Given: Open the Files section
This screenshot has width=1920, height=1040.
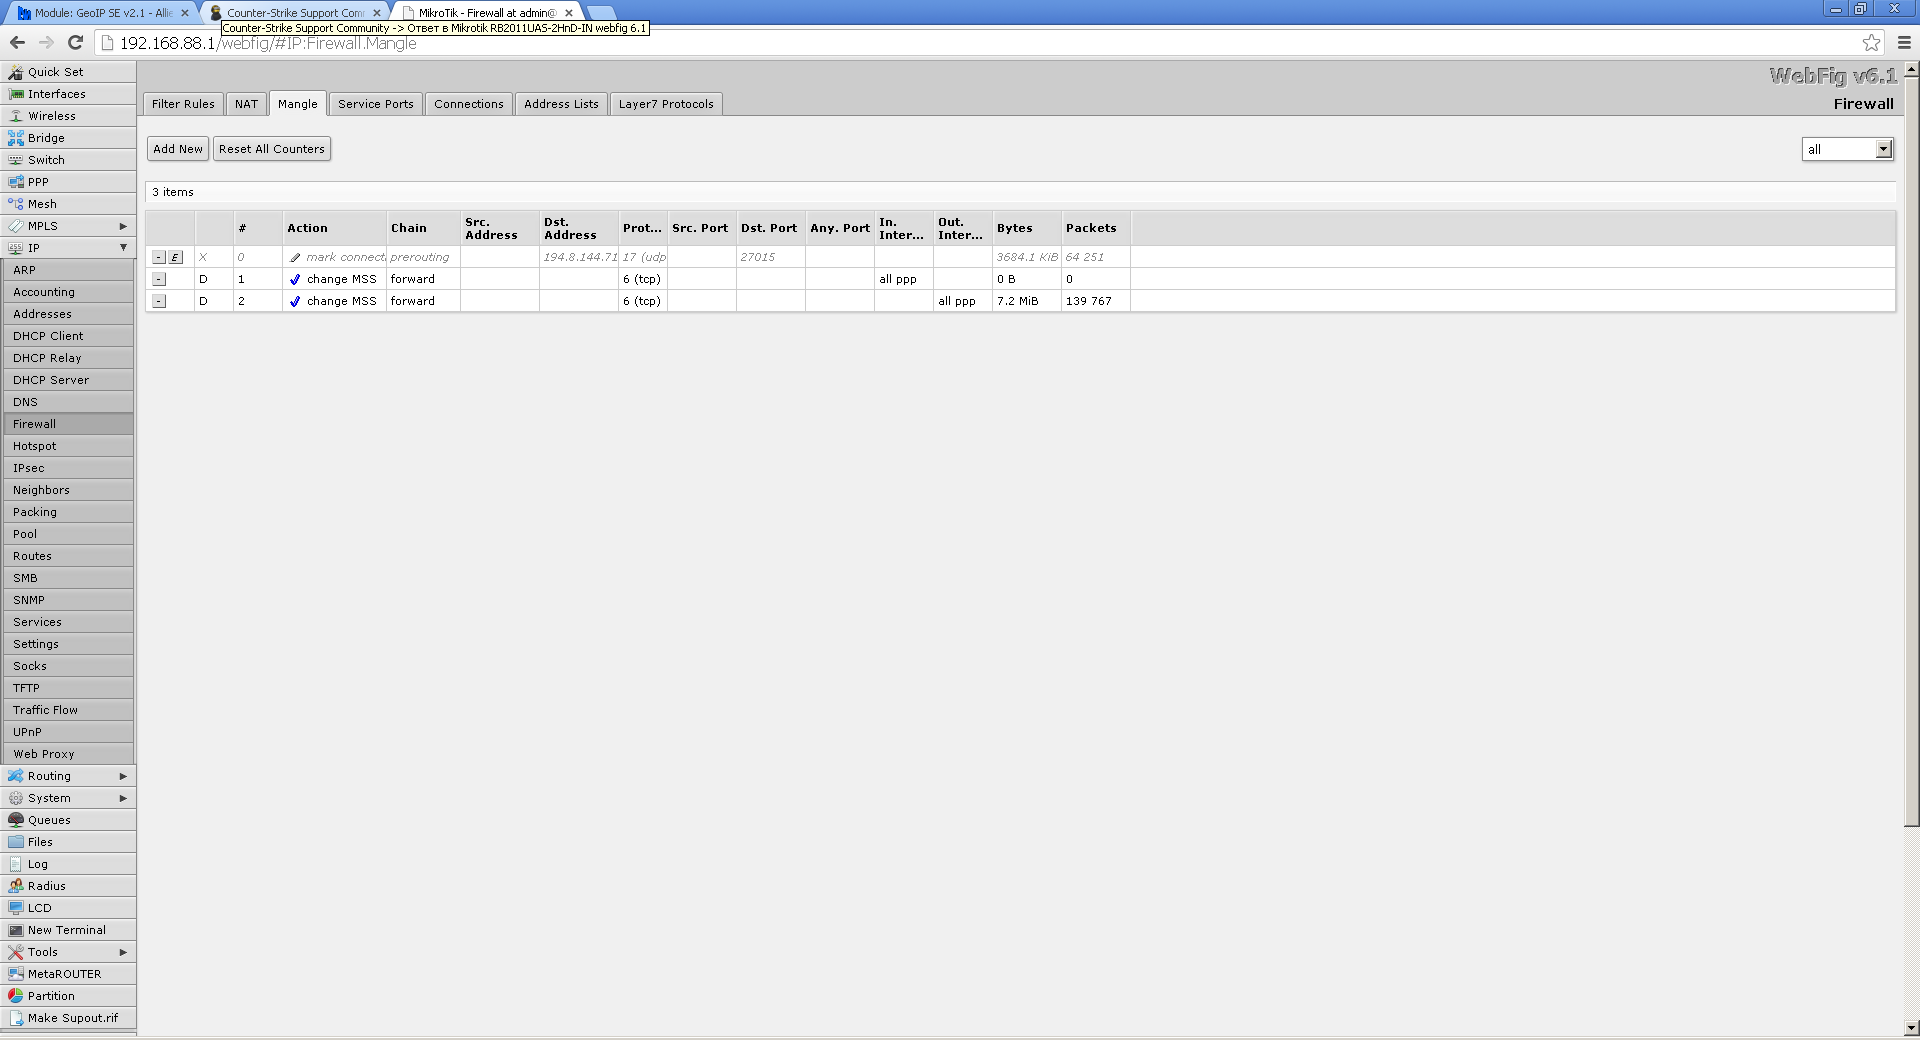Looking at the screenshot, I should click(x=68, y=842).
